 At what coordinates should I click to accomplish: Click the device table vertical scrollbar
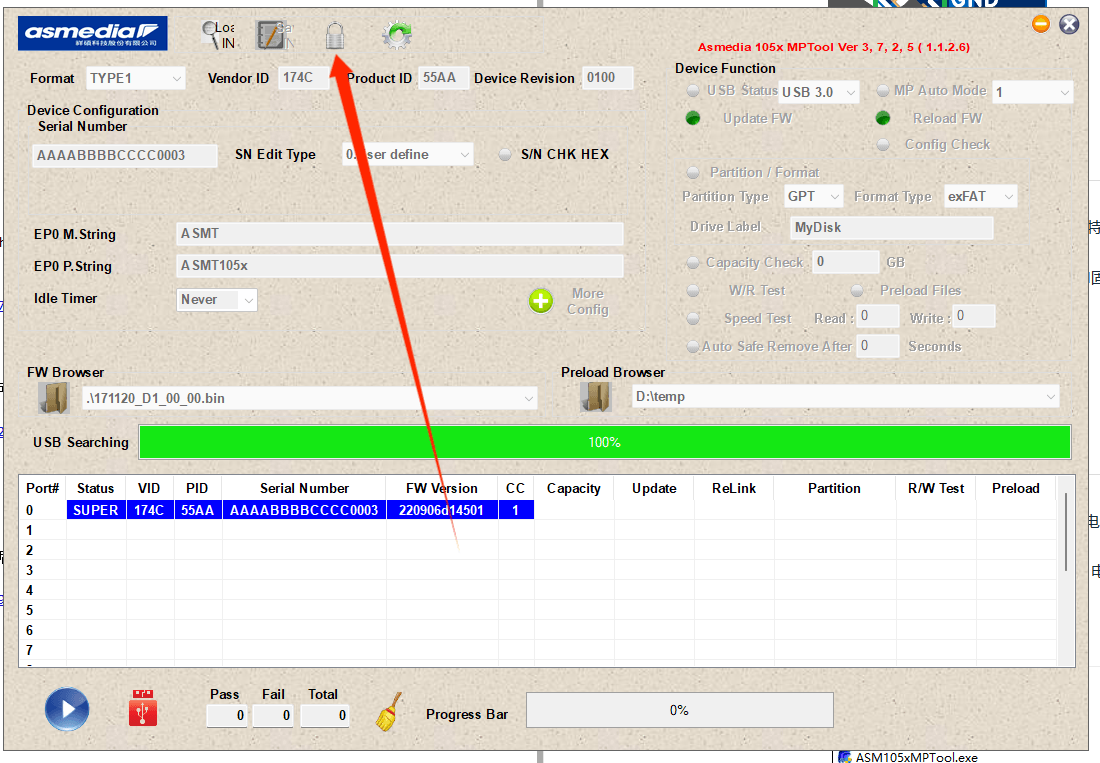pyautogui.click(x=1066, y=531)
